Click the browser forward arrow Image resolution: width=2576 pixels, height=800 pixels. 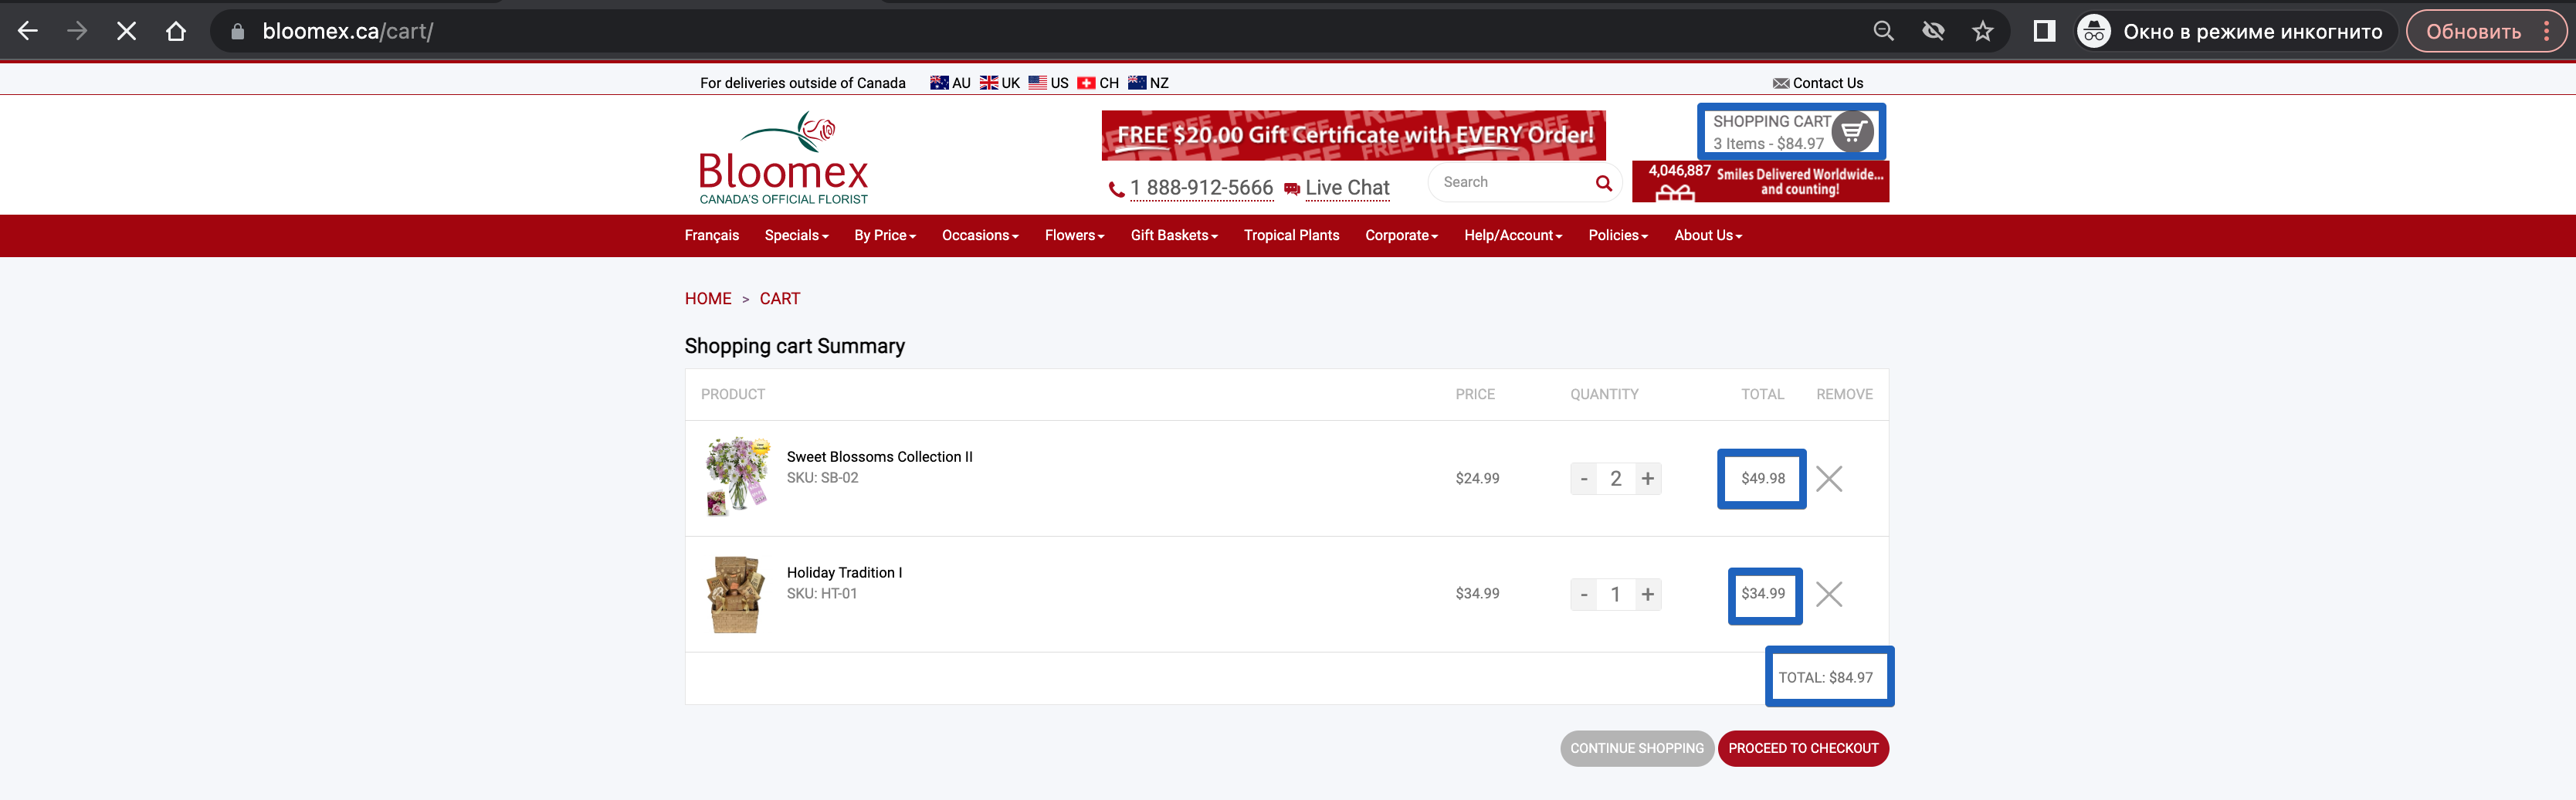point(77,31)
